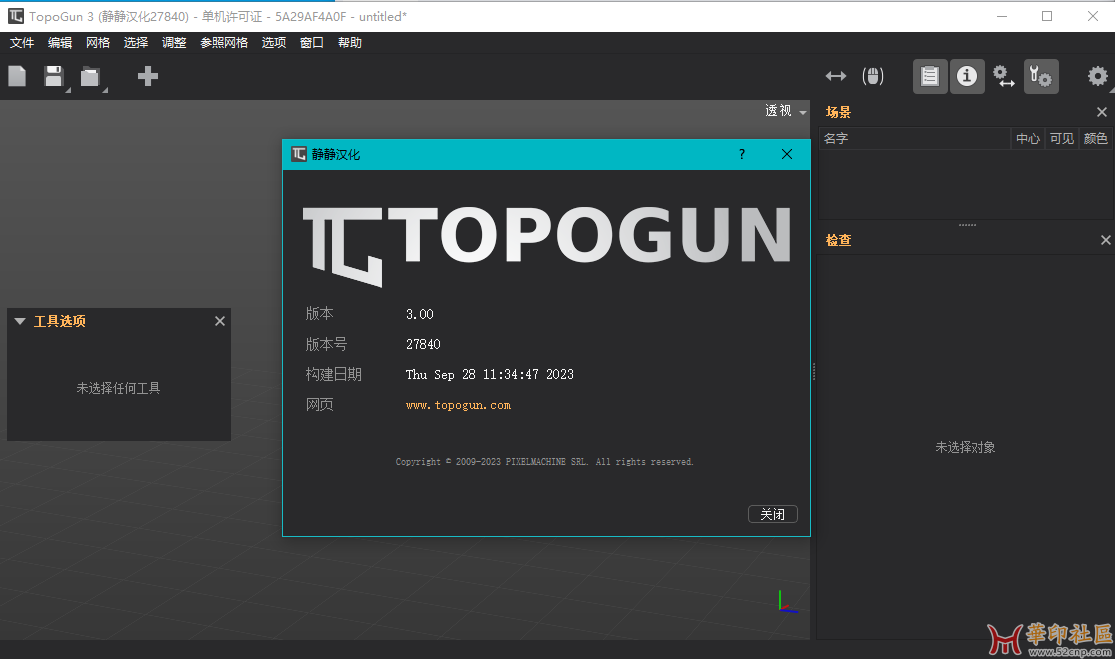Click the plus icon in the toolbar

point(148,76)
